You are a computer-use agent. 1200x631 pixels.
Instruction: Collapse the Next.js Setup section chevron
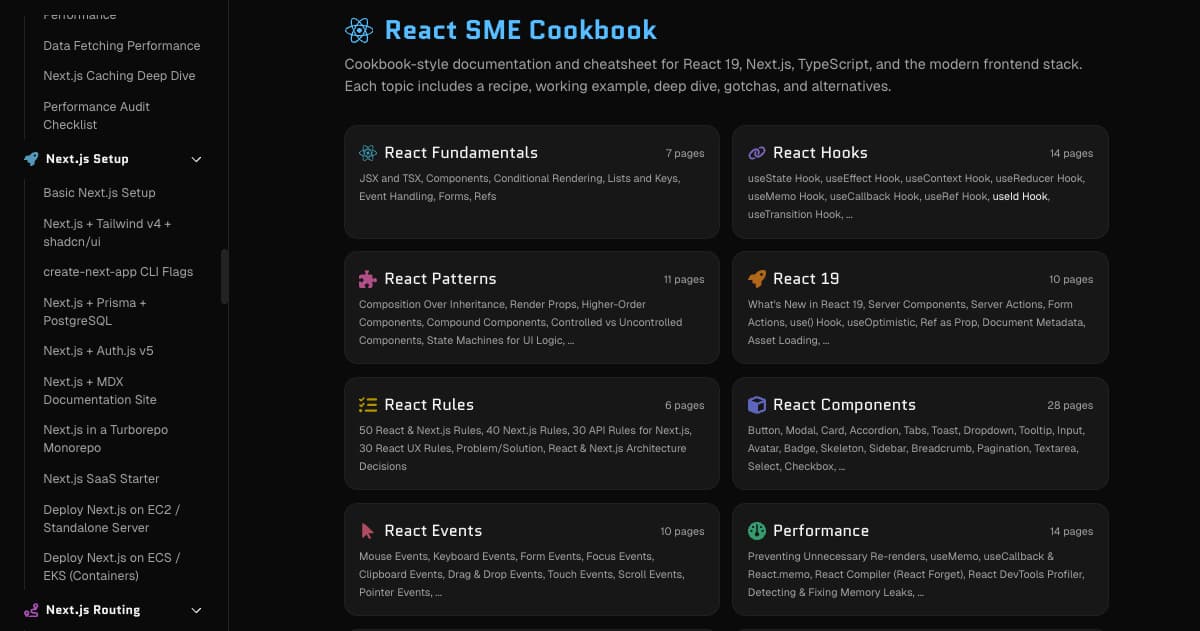click(196, 159)
